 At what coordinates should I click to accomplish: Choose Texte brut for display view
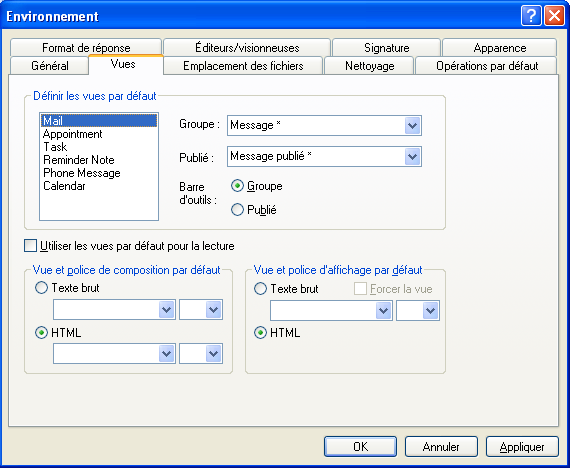[x=260, y=289]
